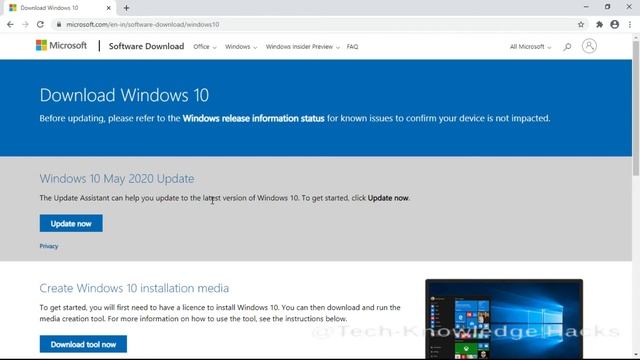The width and height of the screenshot is (640, 360).
Task: Click the Windows 10 laptop image
Action: click(x=504, y=319)
